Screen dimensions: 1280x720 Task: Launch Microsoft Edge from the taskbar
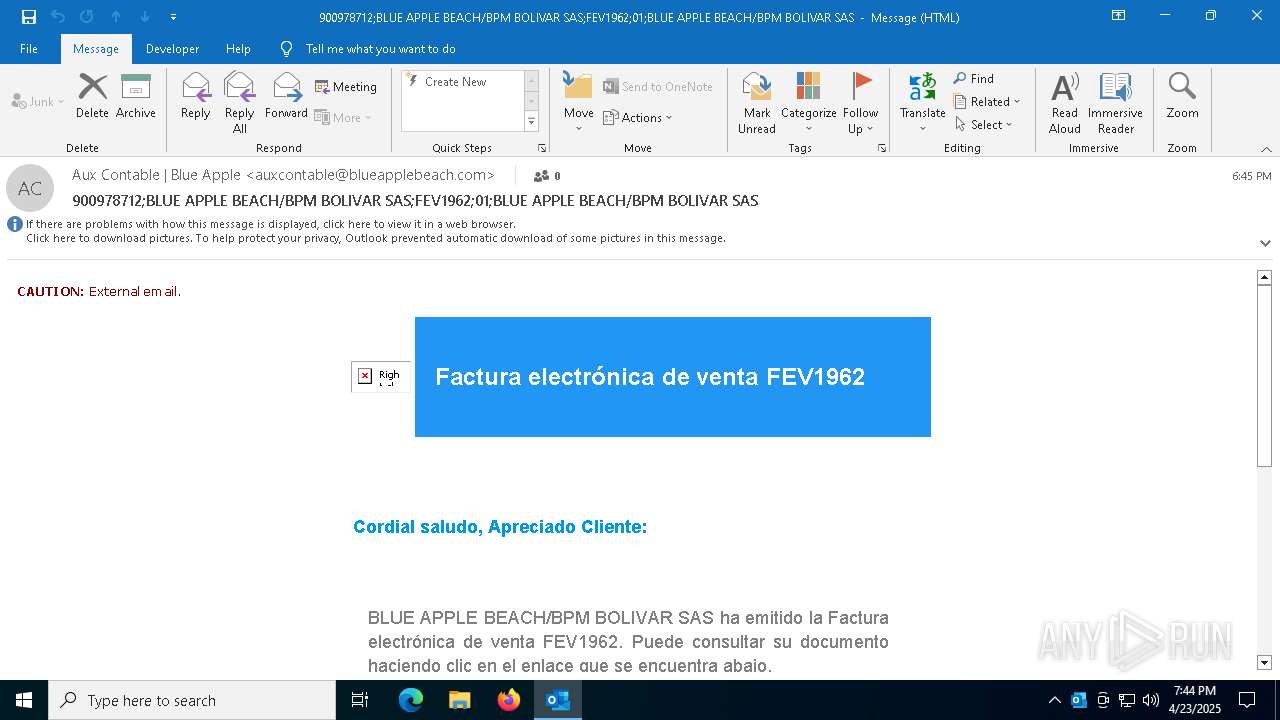coord(411,700)
